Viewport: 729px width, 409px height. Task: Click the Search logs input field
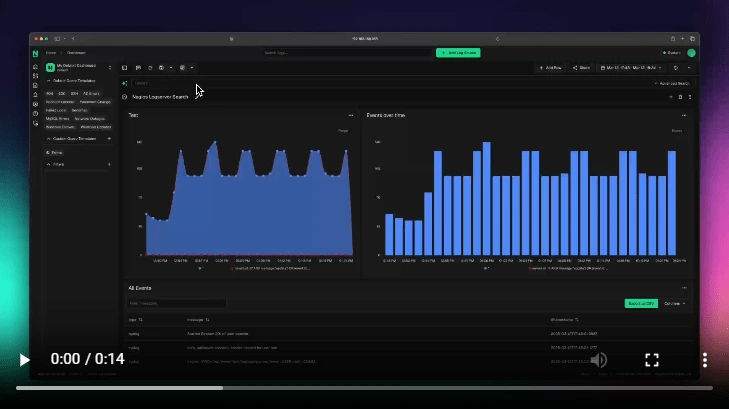[300, 52]
